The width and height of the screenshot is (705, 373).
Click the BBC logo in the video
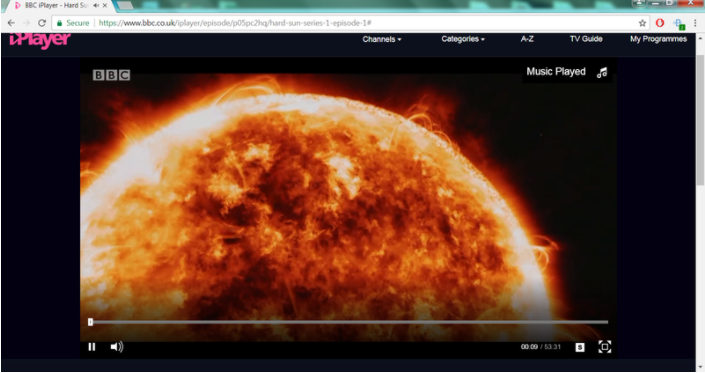click(x=112, y=75)
